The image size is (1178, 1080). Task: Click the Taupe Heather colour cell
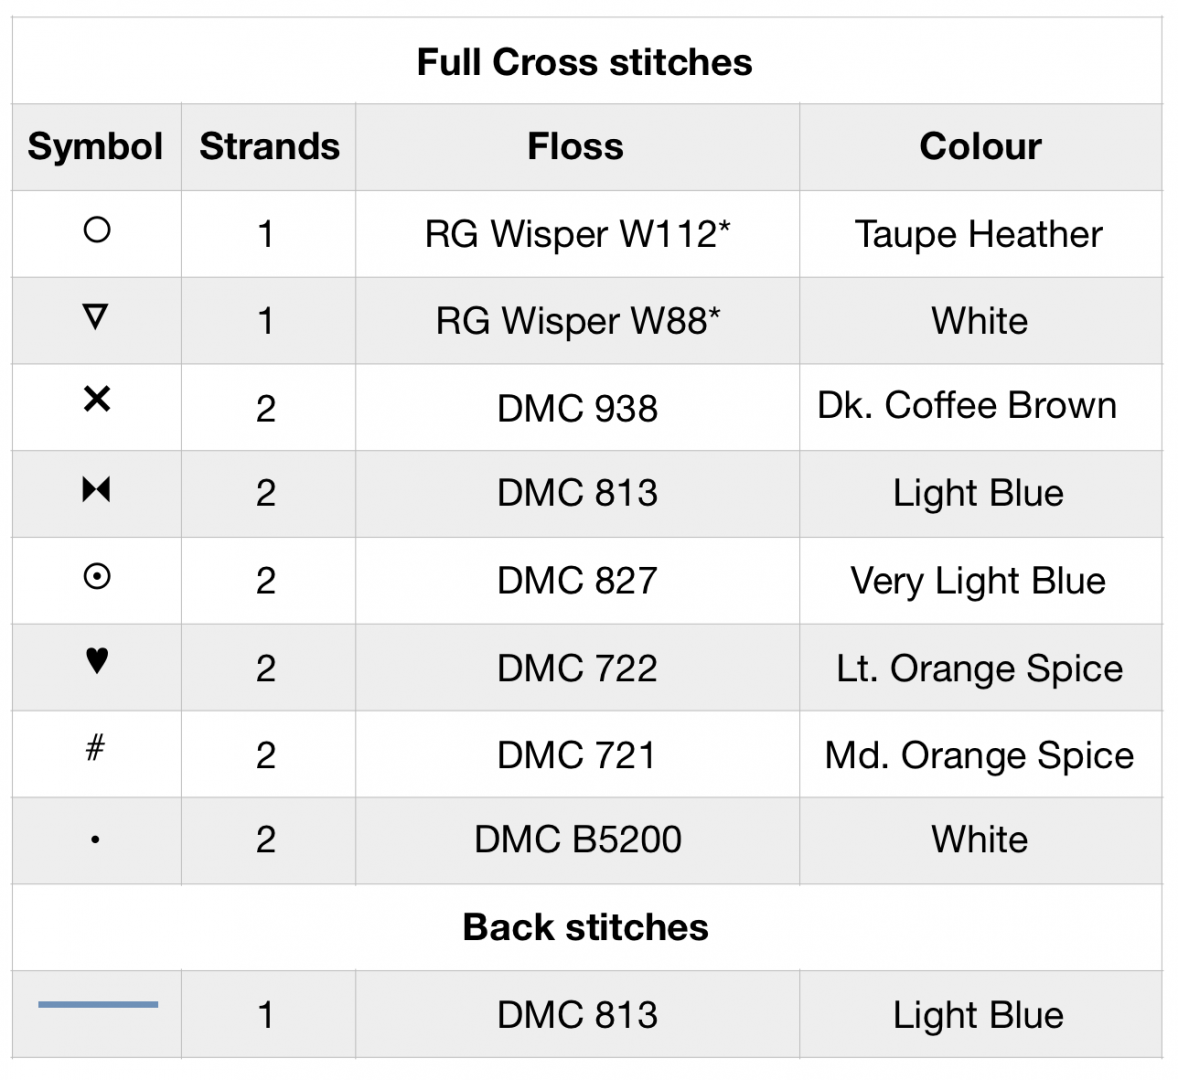coord(978,234)
